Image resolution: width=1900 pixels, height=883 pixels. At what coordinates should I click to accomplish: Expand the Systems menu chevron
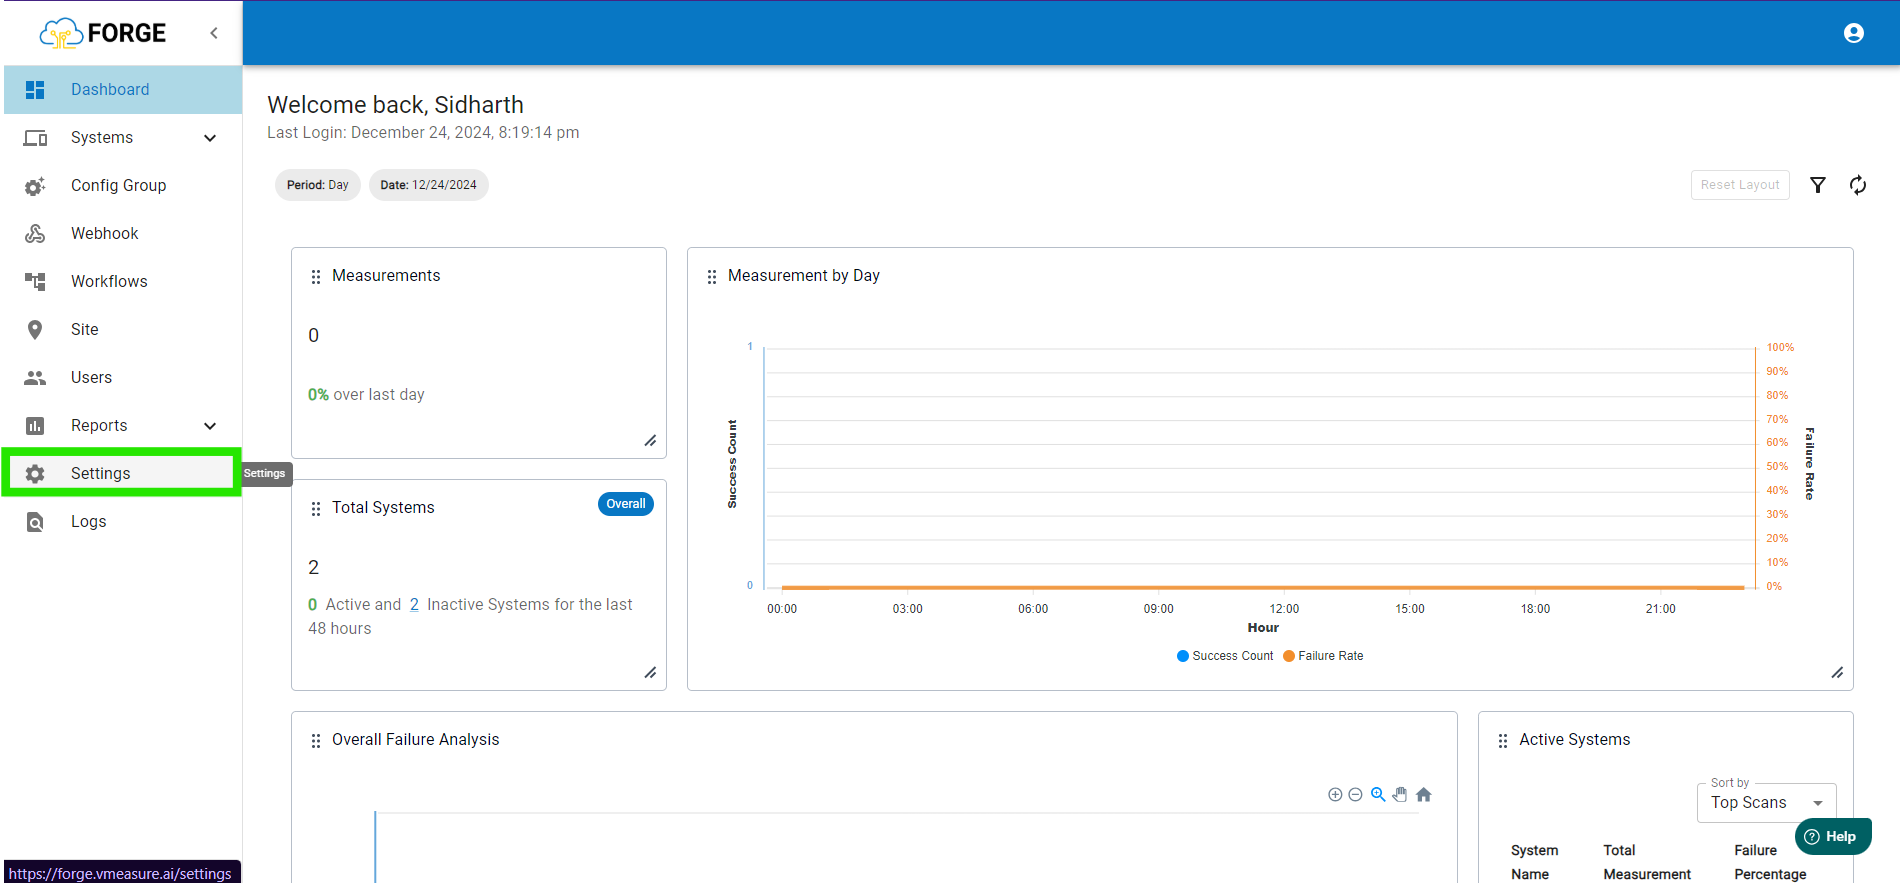(x=210, y=138)
